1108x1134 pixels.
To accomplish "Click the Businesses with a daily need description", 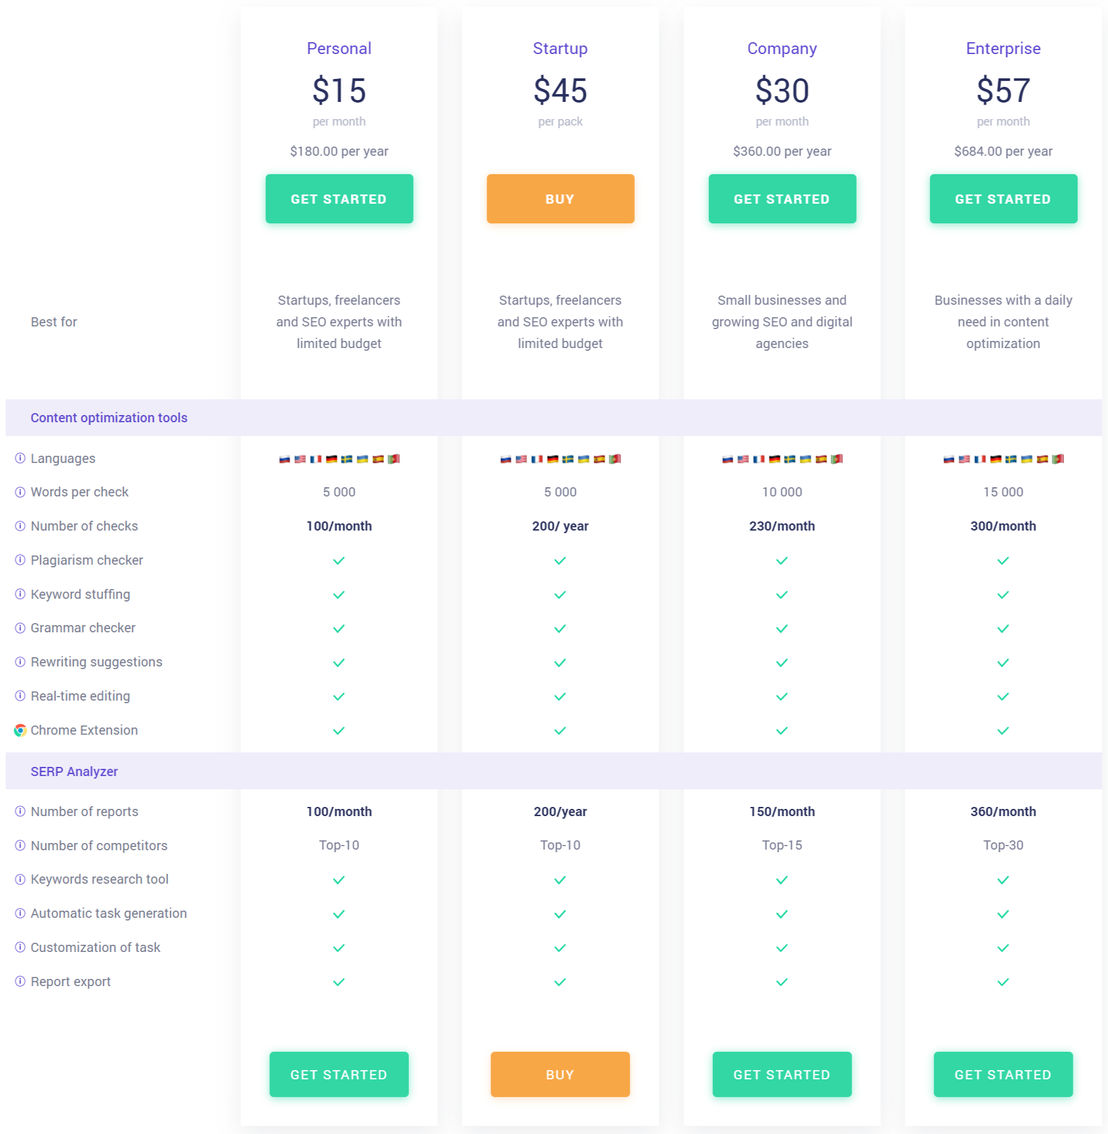I will point(1003,322).
